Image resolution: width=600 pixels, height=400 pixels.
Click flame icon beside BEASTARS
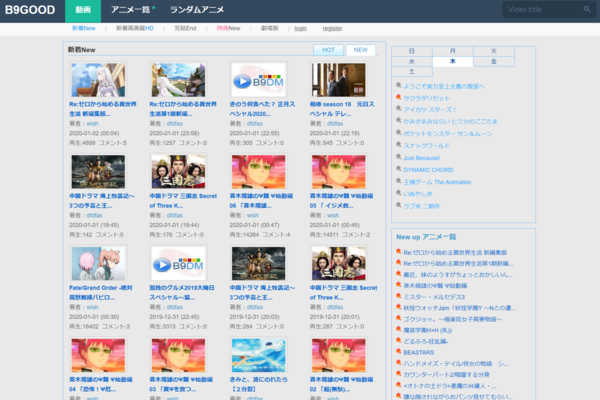tap(399, 351)
